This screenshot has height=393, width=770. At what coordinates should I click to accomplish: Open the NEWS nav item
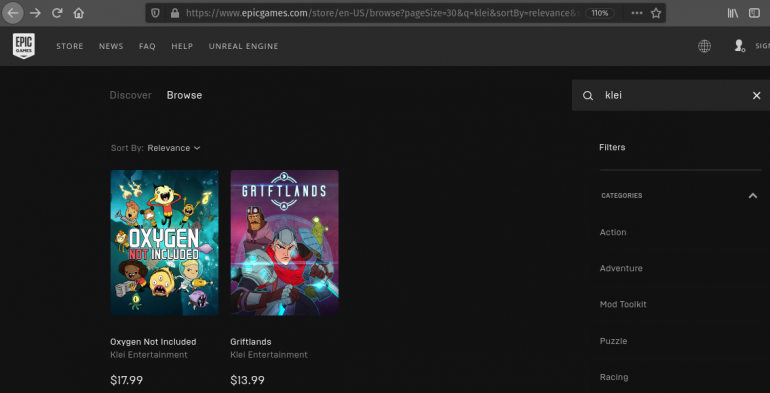coord(111,46)
